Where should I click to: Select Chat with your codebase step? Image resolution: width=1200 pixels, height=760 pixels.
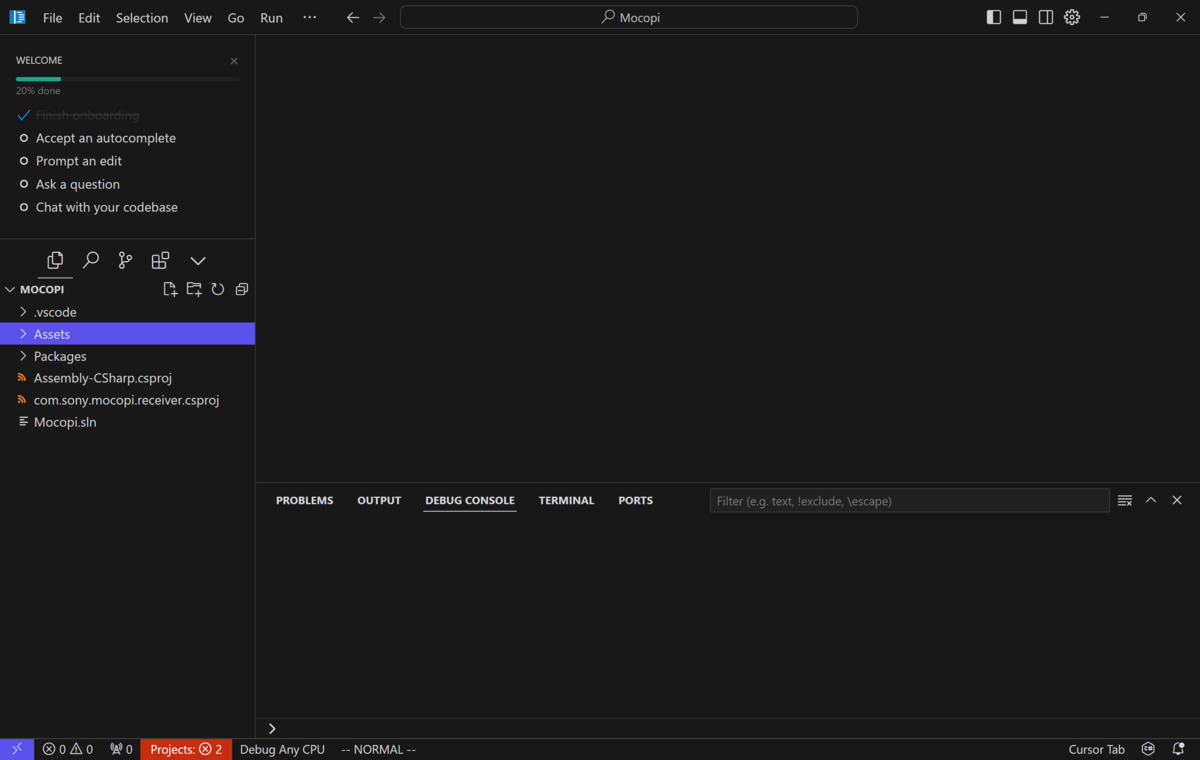tap(107, 207)
